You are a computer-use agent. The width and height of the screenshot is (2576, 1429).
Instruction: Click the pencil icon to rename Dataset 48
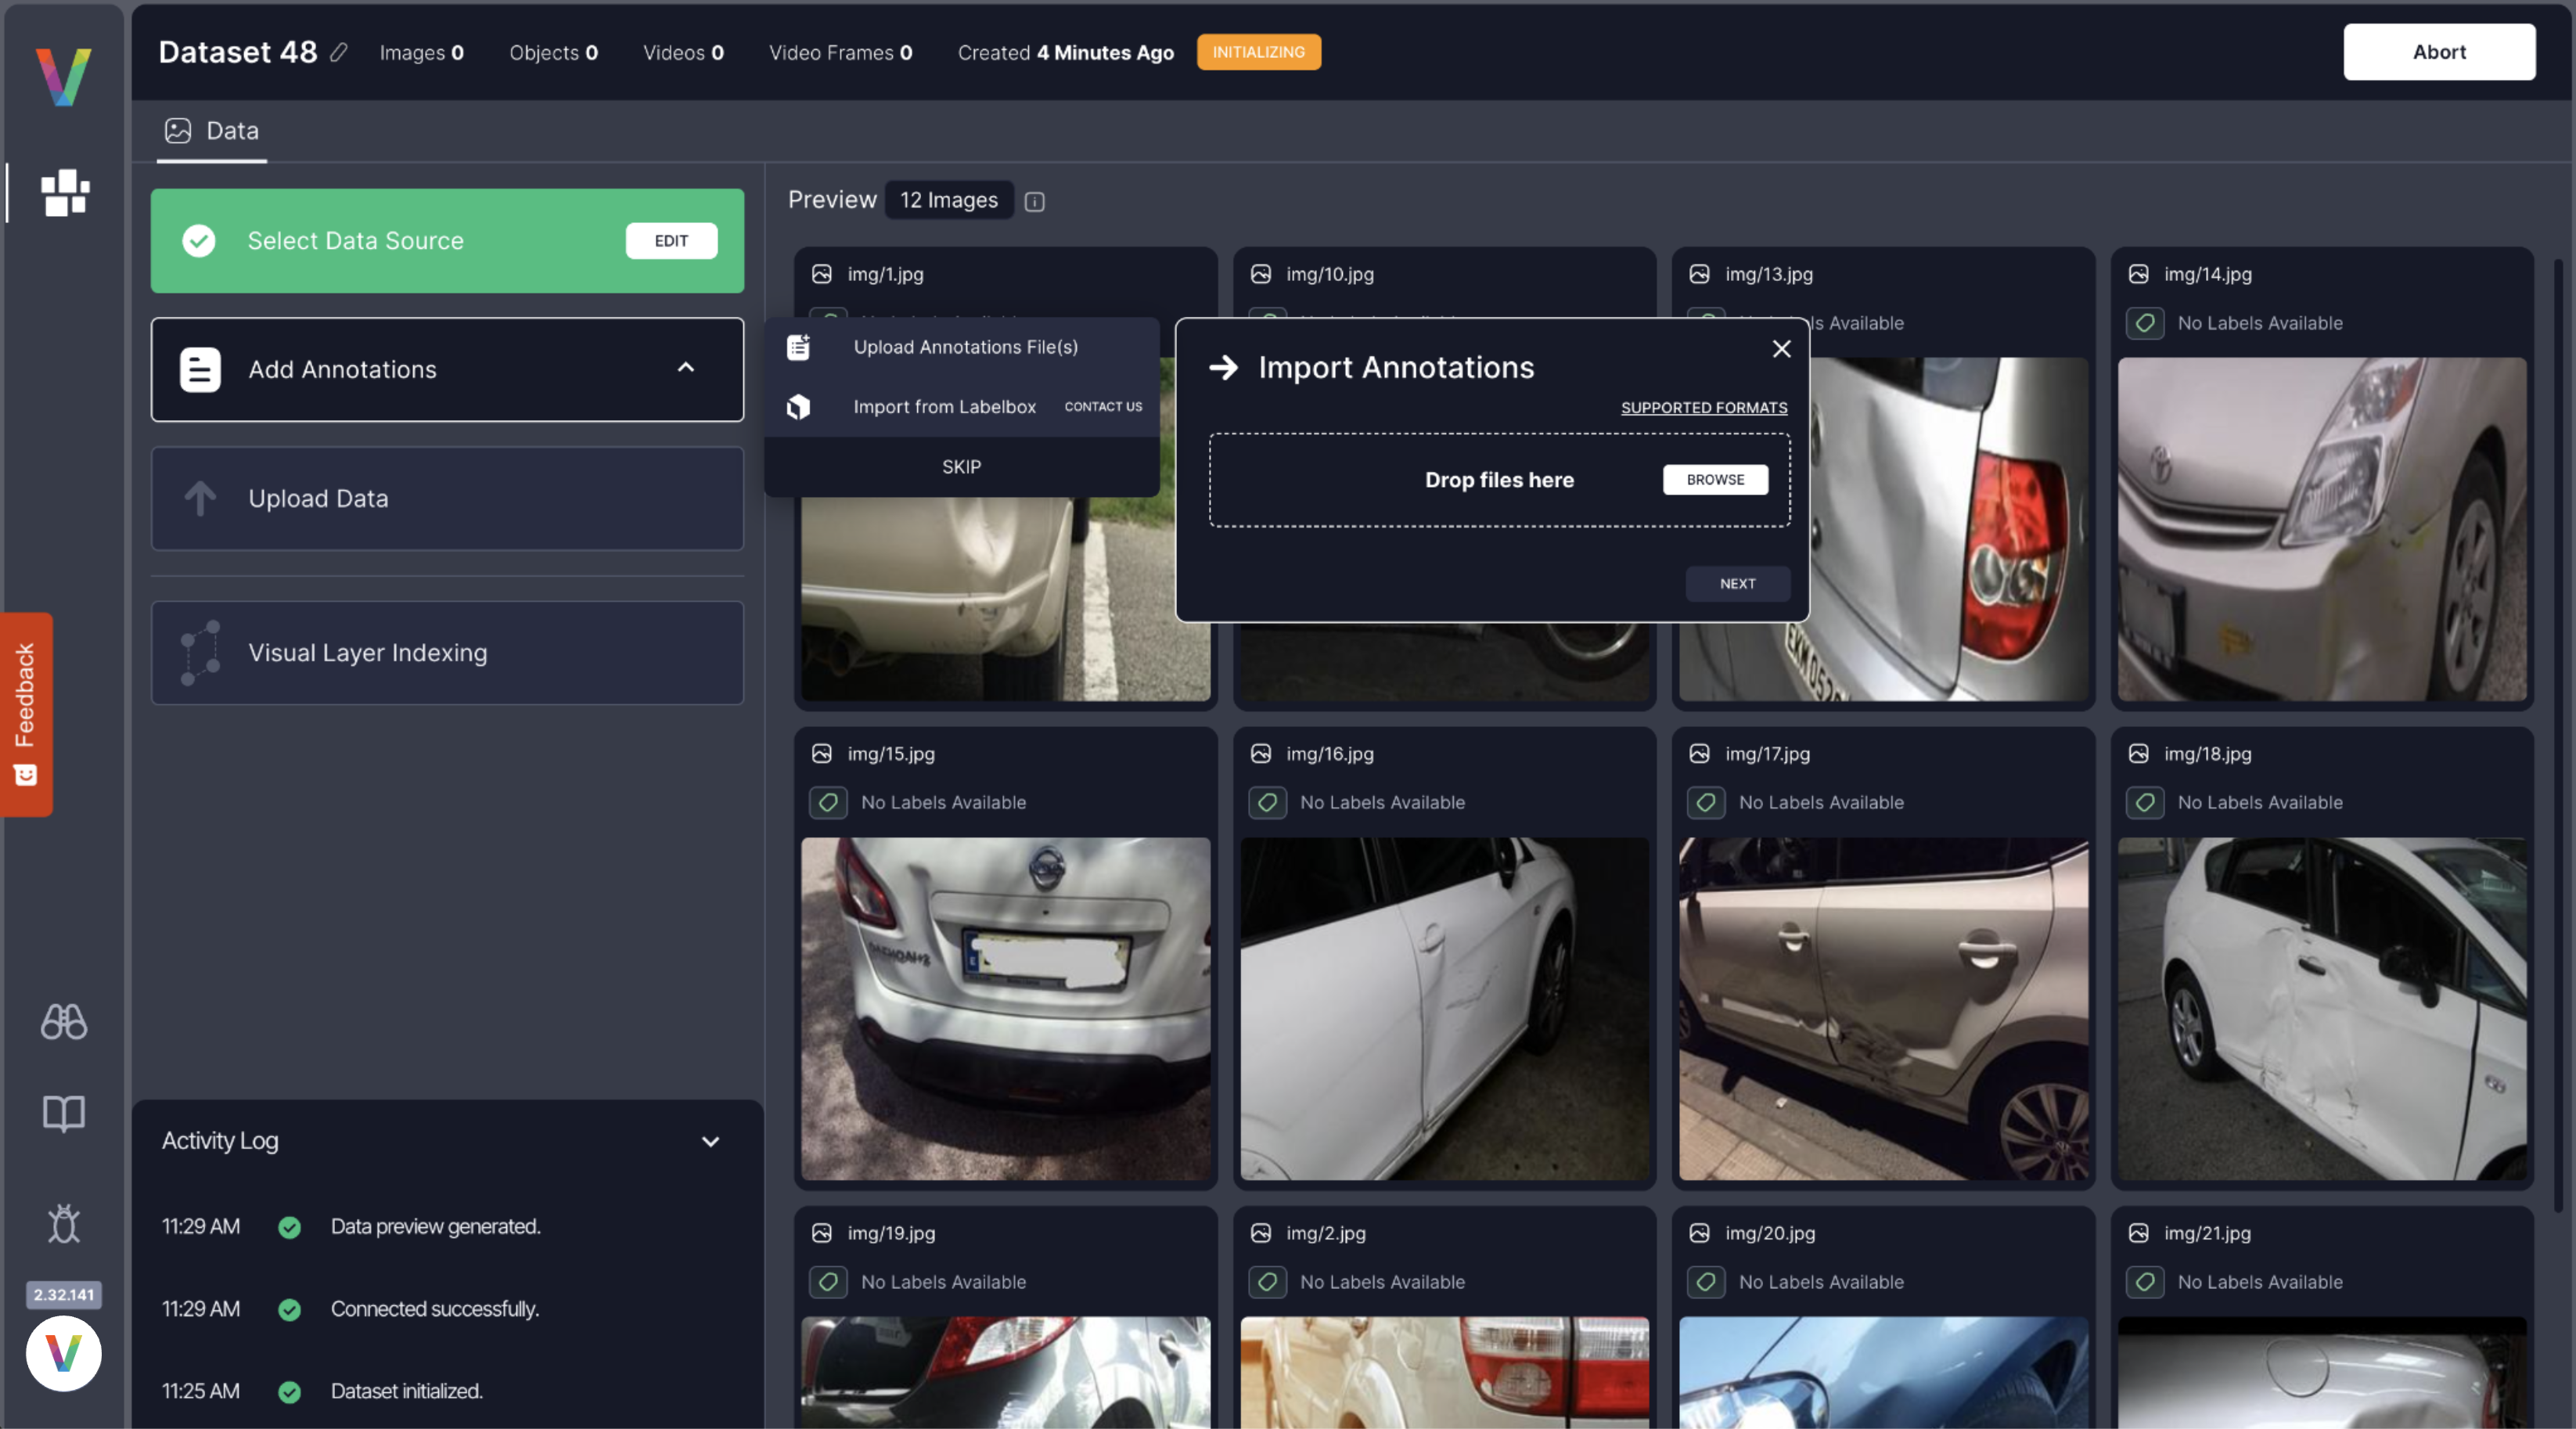[x=339, y=52]
